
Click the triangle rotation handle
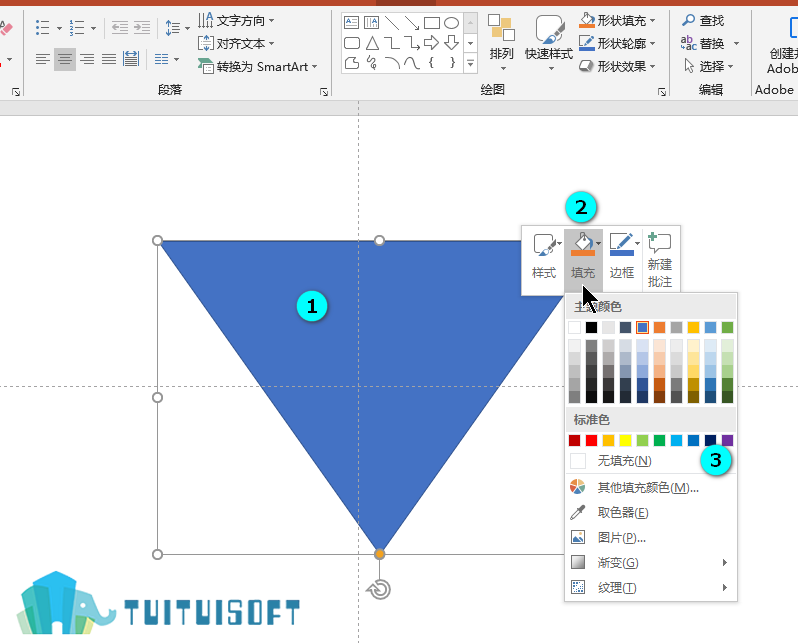click(x=379, y=590)
